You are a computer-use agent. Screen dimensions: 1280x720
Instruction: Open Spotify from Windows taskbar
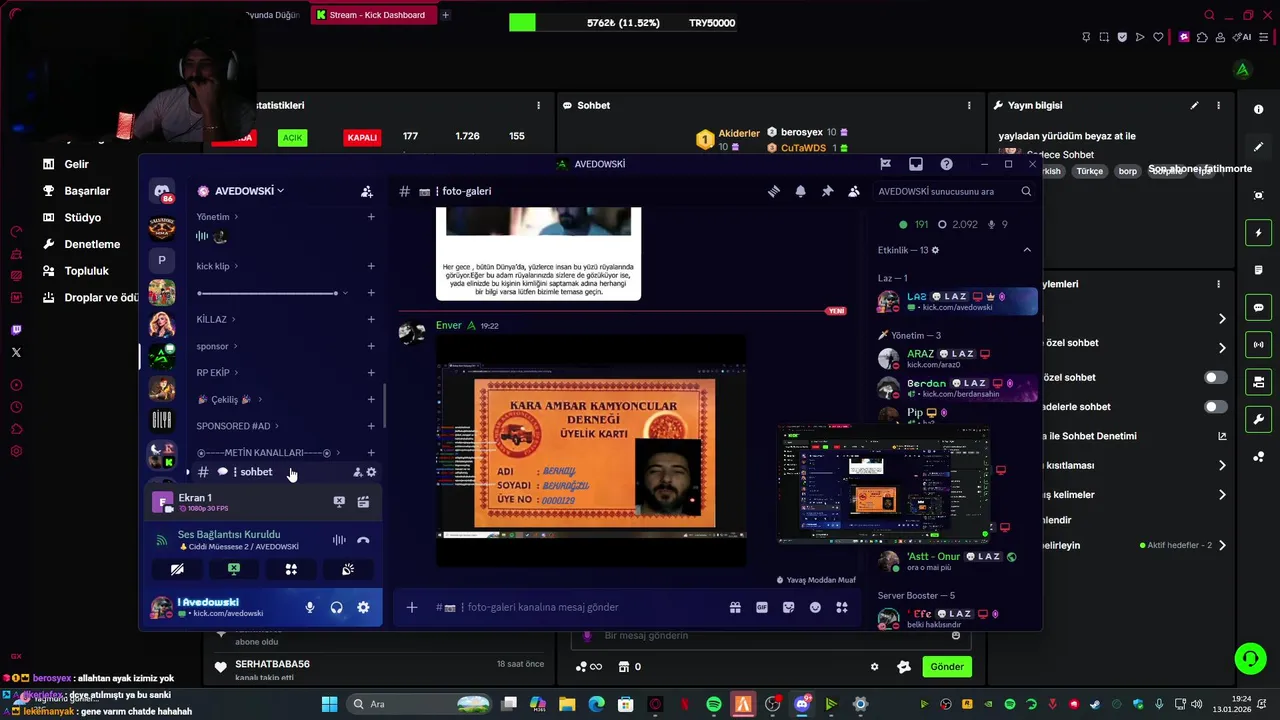pyautogui.click(x=714, y=704)
